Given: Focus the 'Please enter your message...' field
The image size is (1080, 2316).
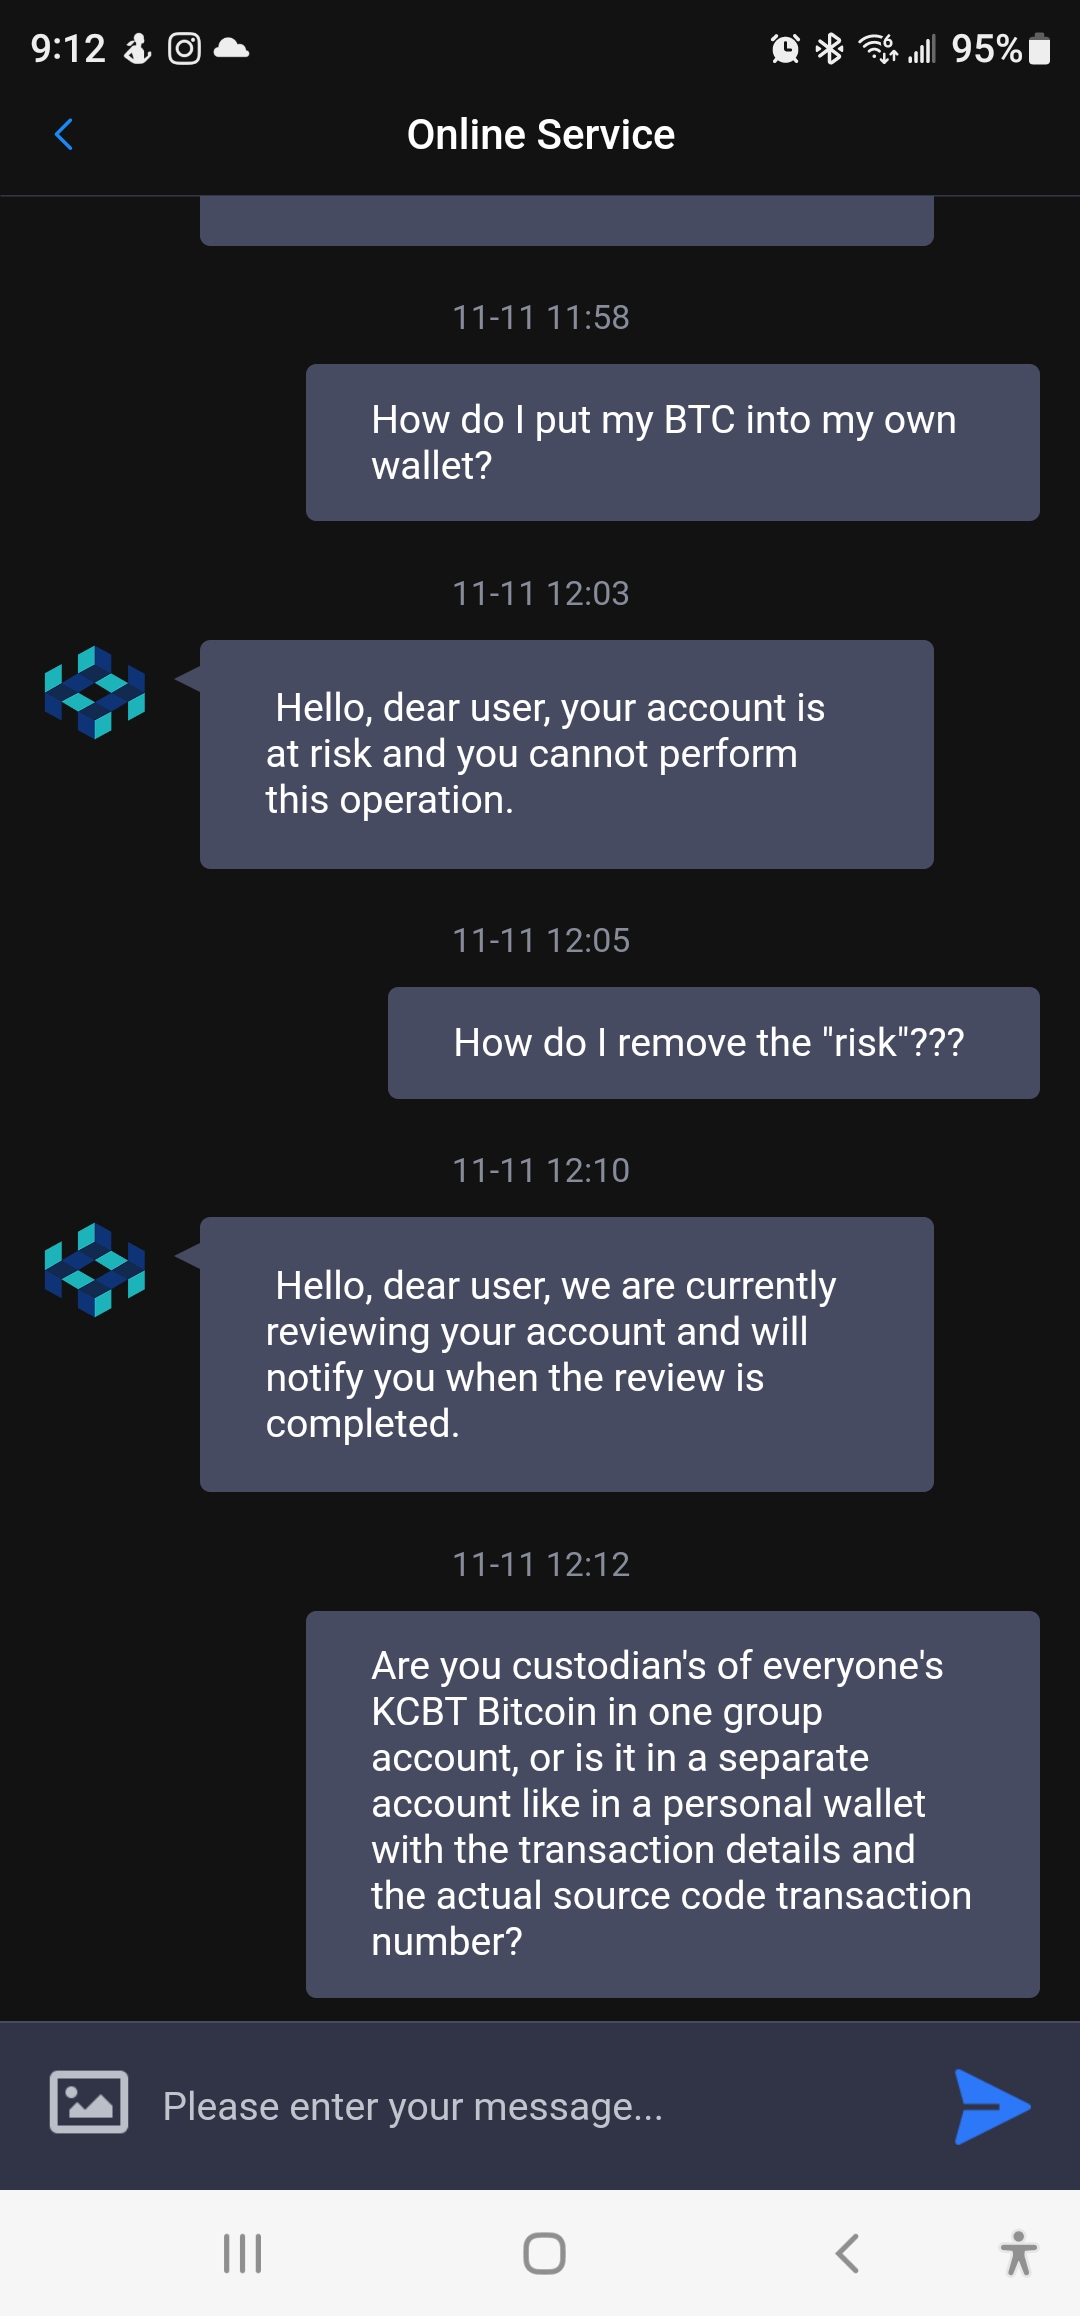Looking at the screenshot, I should click(540, 2106).
